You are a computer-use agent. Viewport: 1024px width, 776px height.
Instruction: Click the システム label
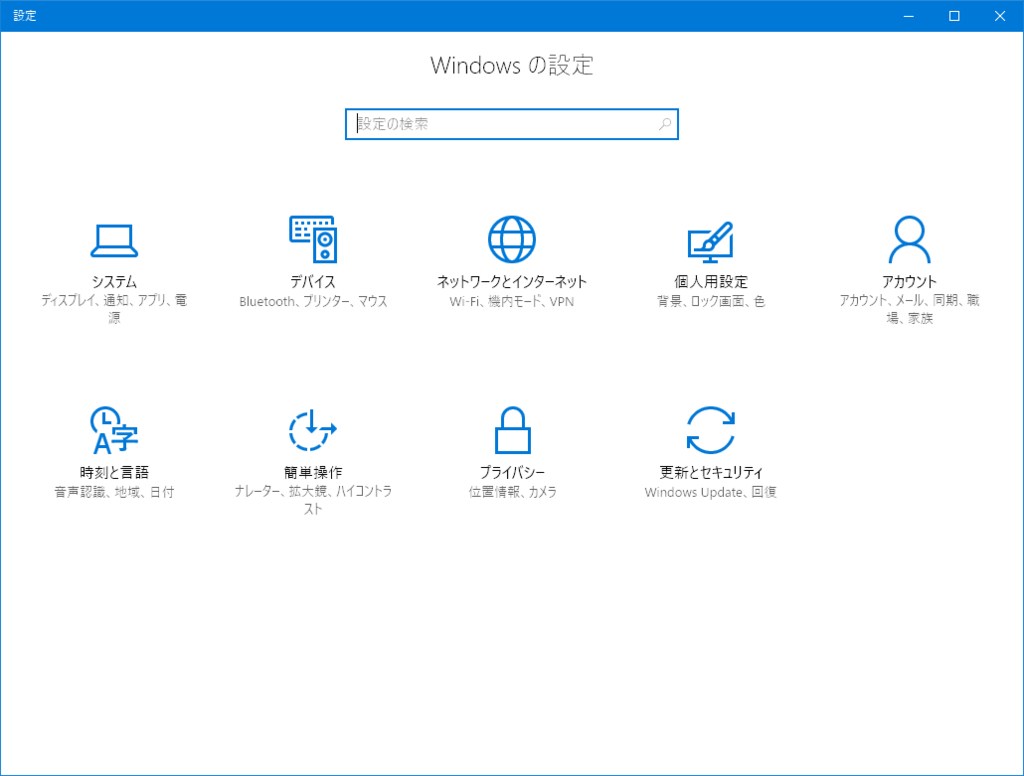click(x=114, y=282)
